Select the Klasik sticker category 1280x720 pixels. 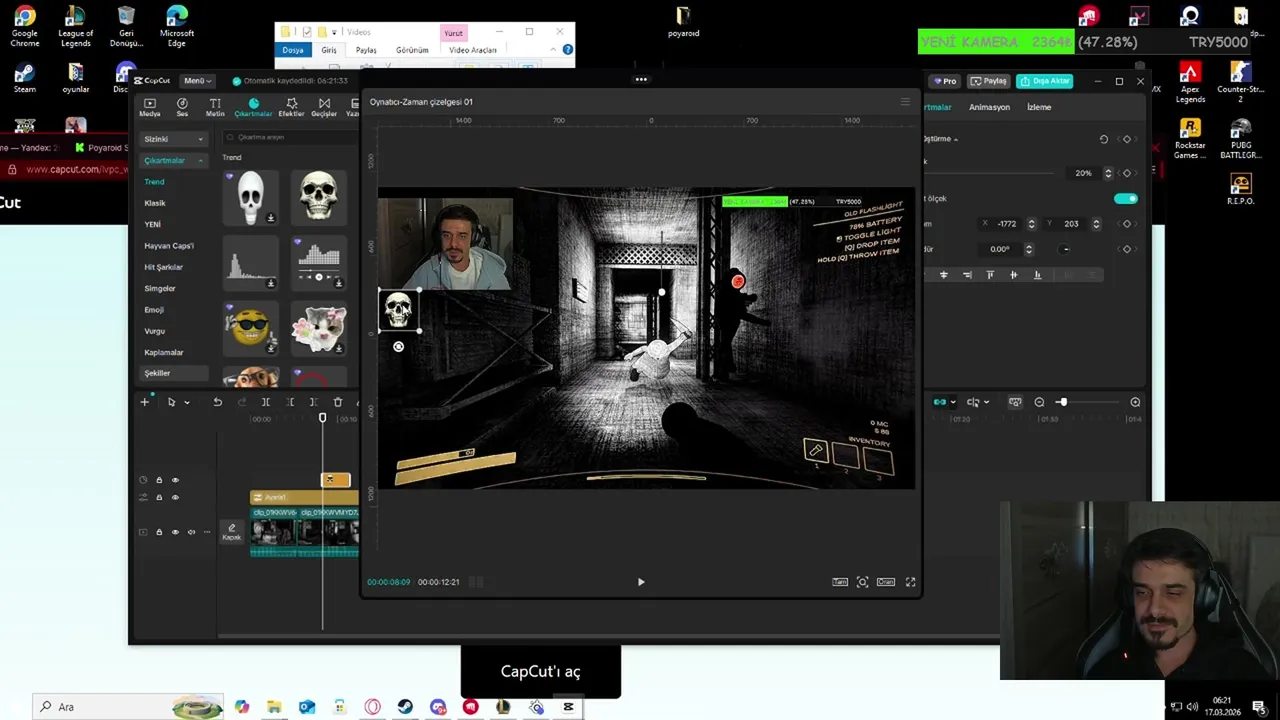155,203
